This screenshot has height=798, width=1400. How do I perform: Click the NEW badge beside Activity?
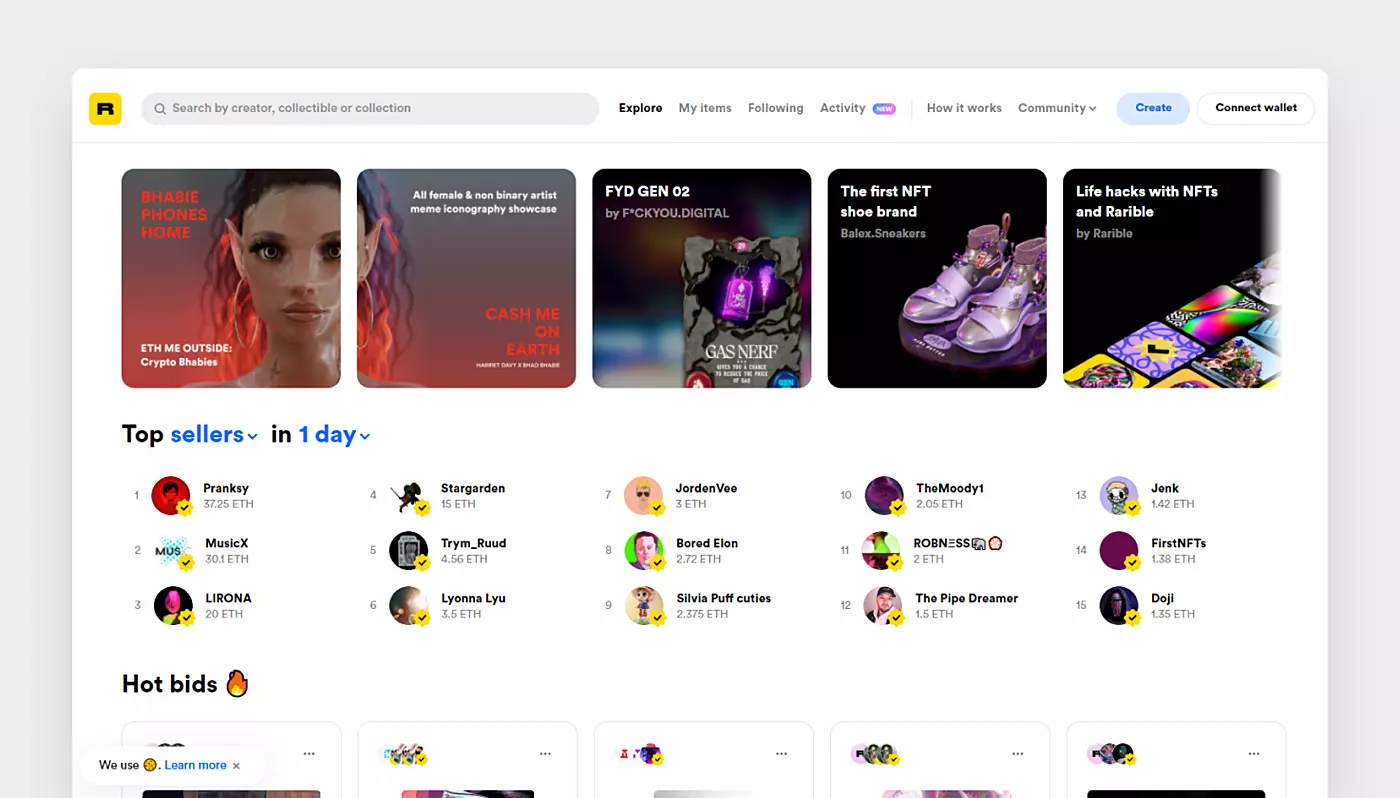(x=884, y=109)
